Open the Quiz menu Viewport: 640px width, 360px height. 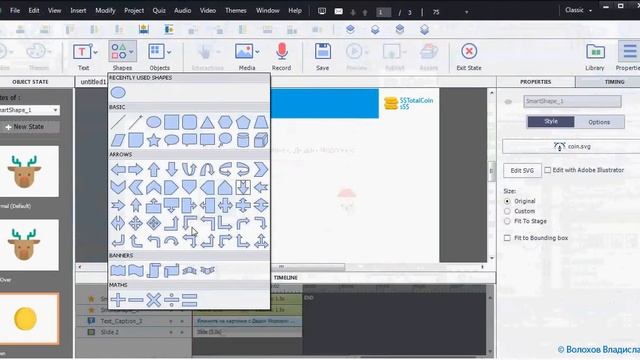tap(159, 11)
